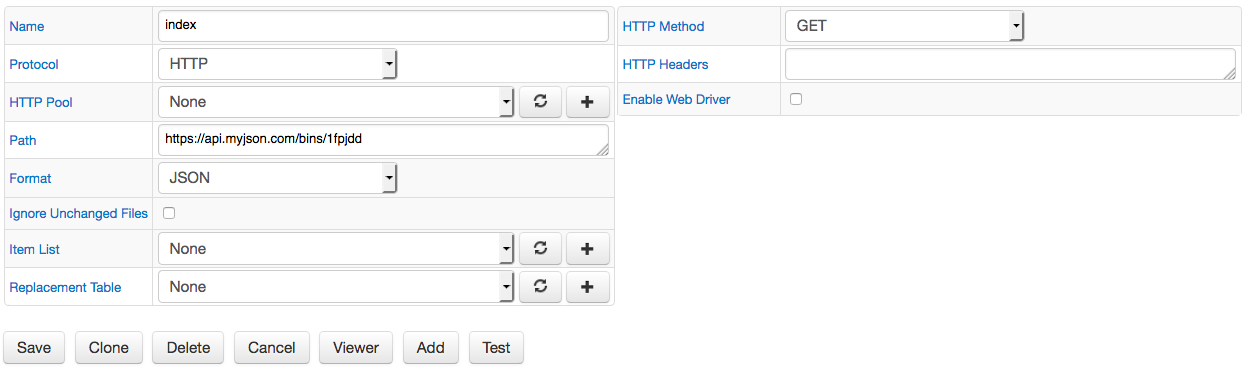
Task: Open the Viewer
Action: (x=356, y=348)
